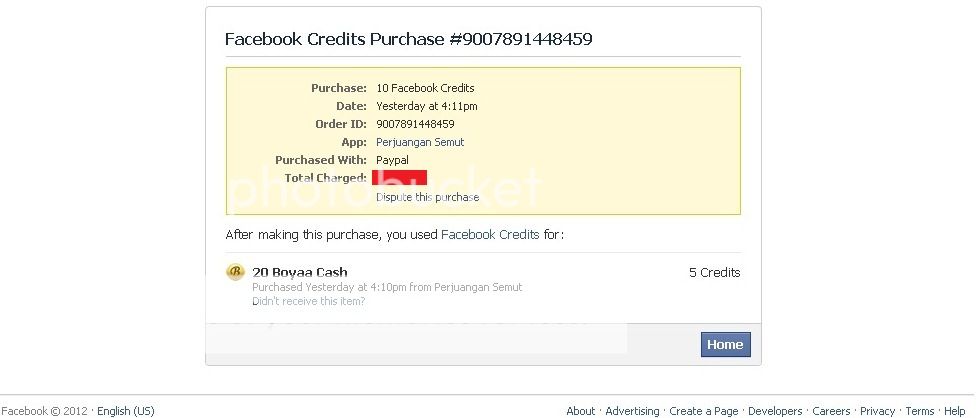Image resolution: width=976 pixels, height=418 pixels.
Task: Open the About footer link
Action: pos(581,411)
